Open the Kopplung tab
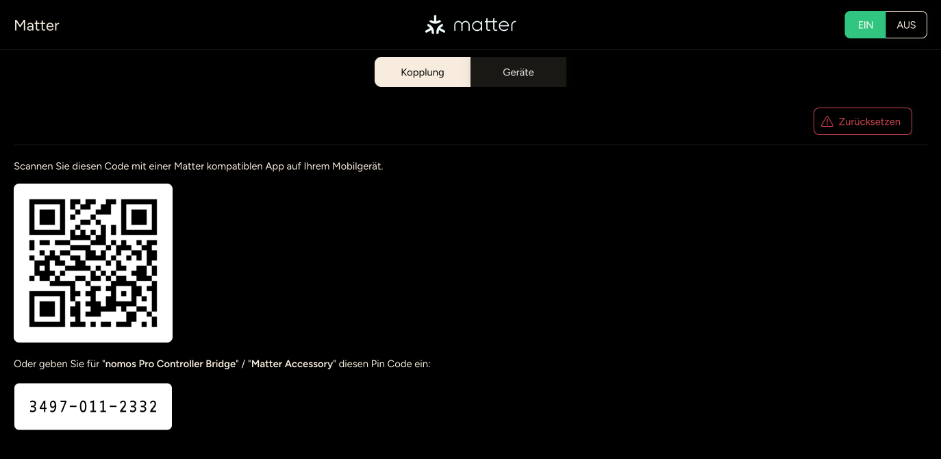 [422, 72]
